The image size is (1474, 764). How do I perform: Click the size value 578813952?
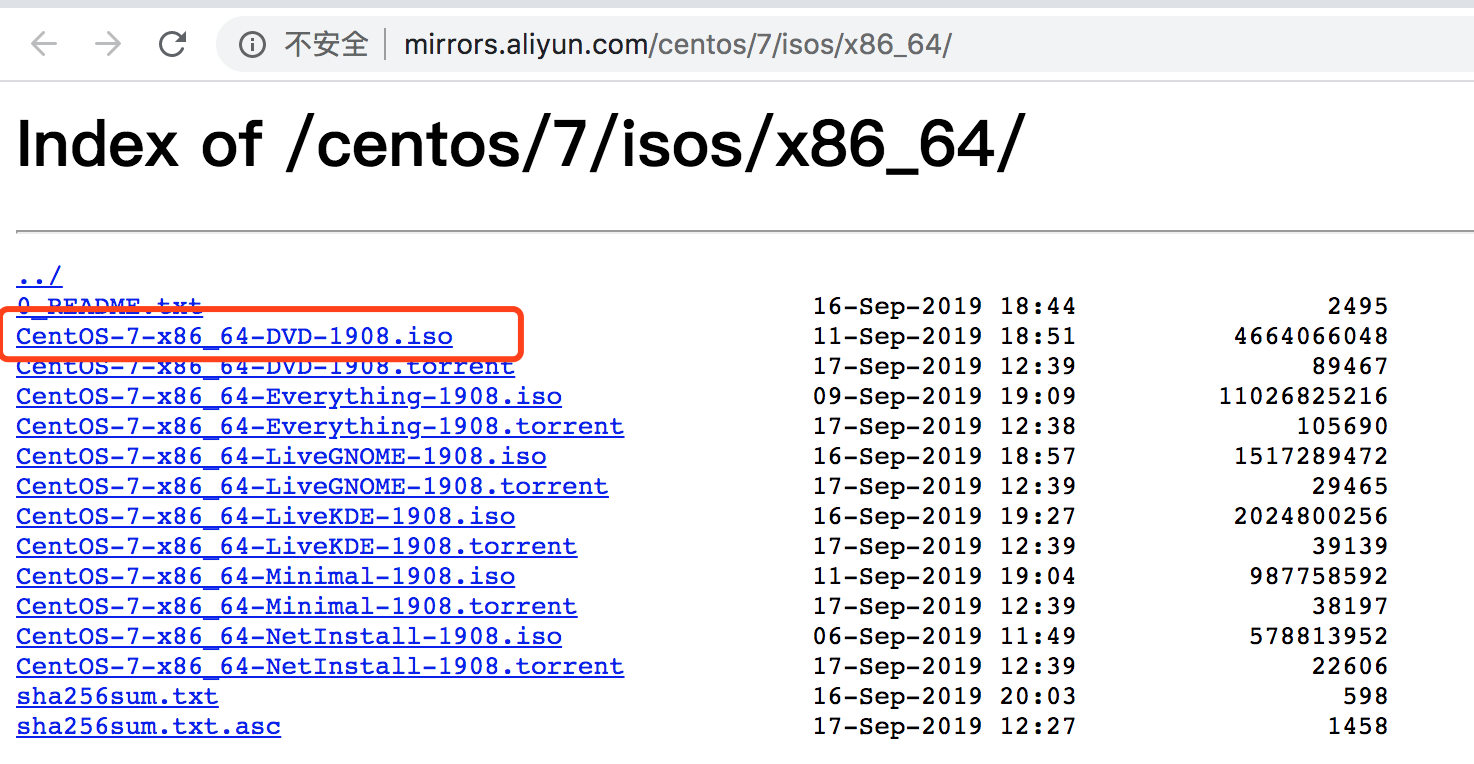(x=1319, y=636)
